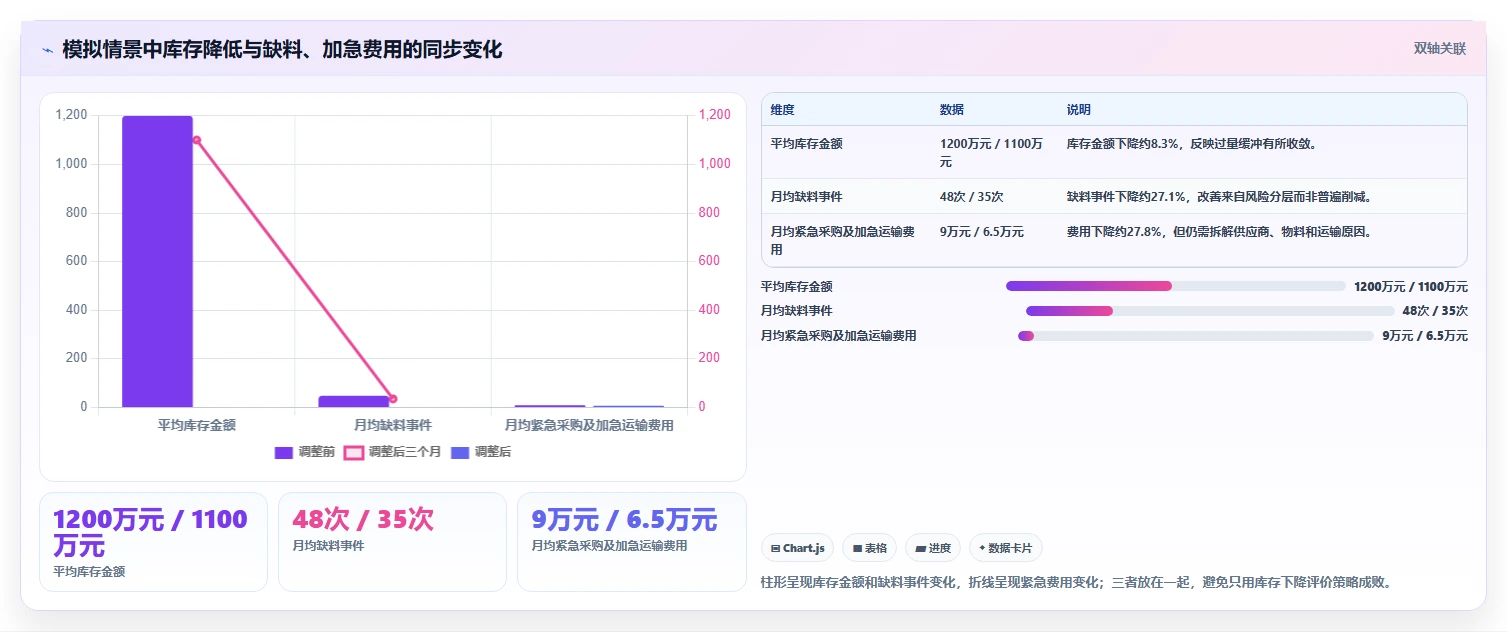
Task: Click the 双轴关联 label
Action: tap(1440, 48)
